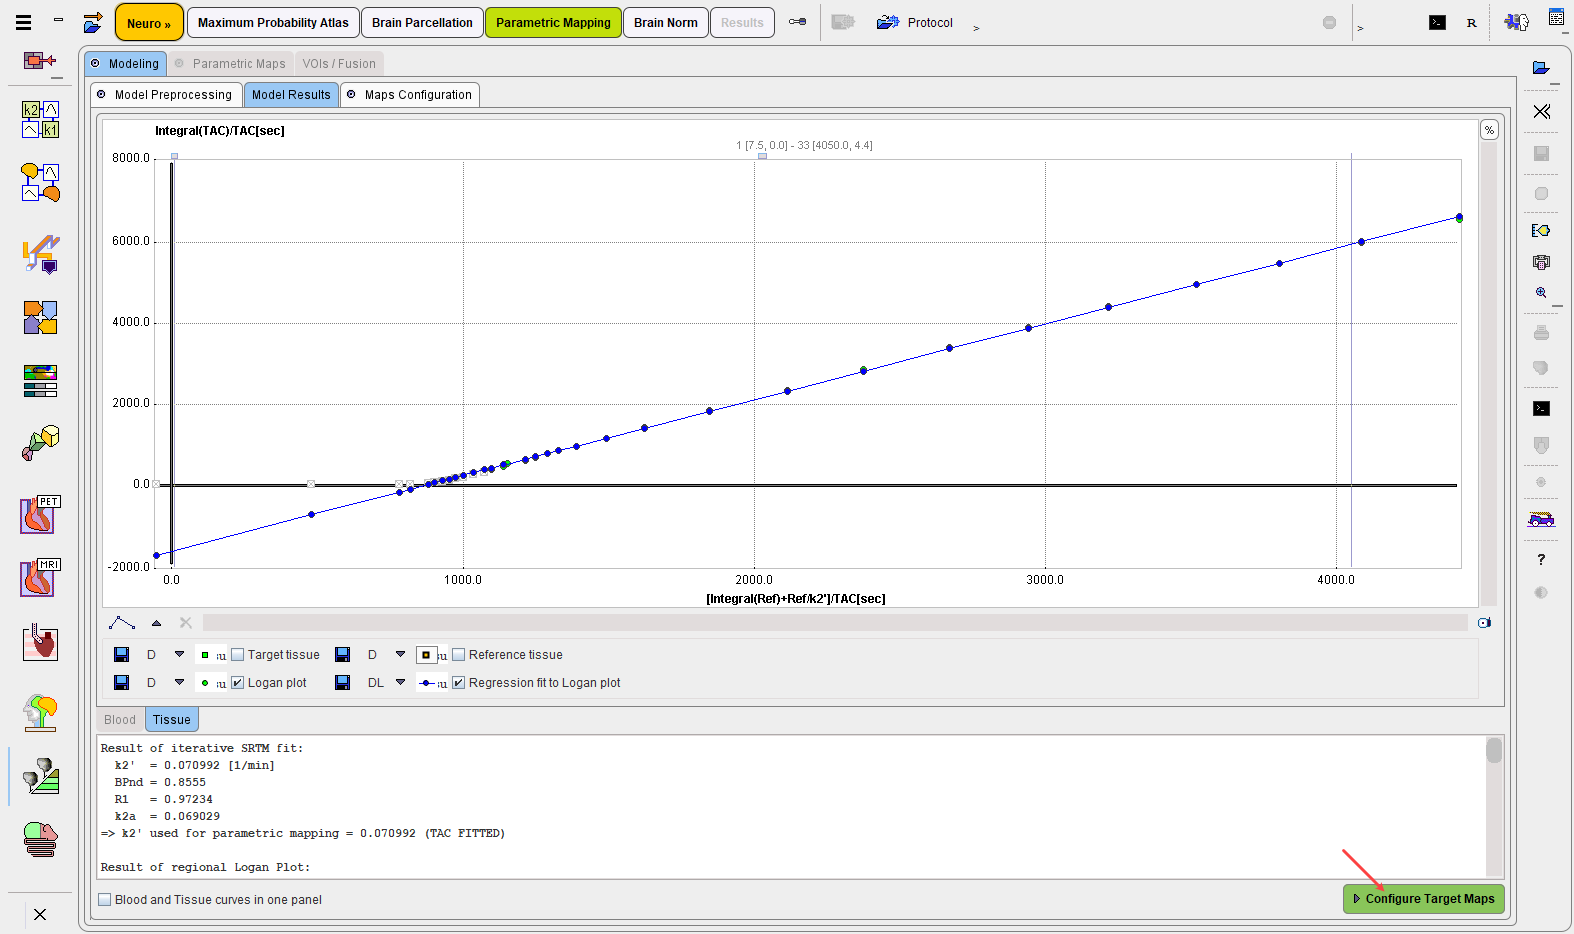Click the head with puzzle piece icon
This screenshot has height=934, width=1574.
(1516, 22)
